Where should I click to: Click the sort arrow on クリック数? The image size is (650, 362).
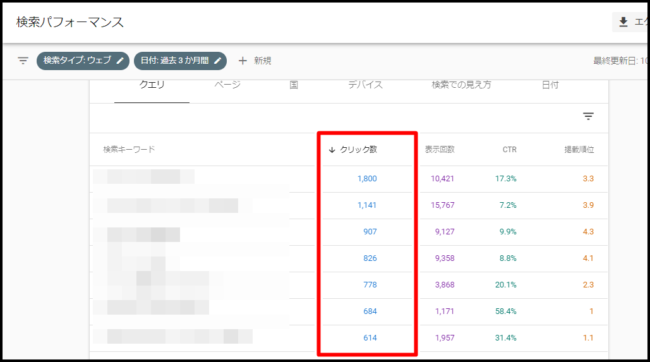(332, 150)
